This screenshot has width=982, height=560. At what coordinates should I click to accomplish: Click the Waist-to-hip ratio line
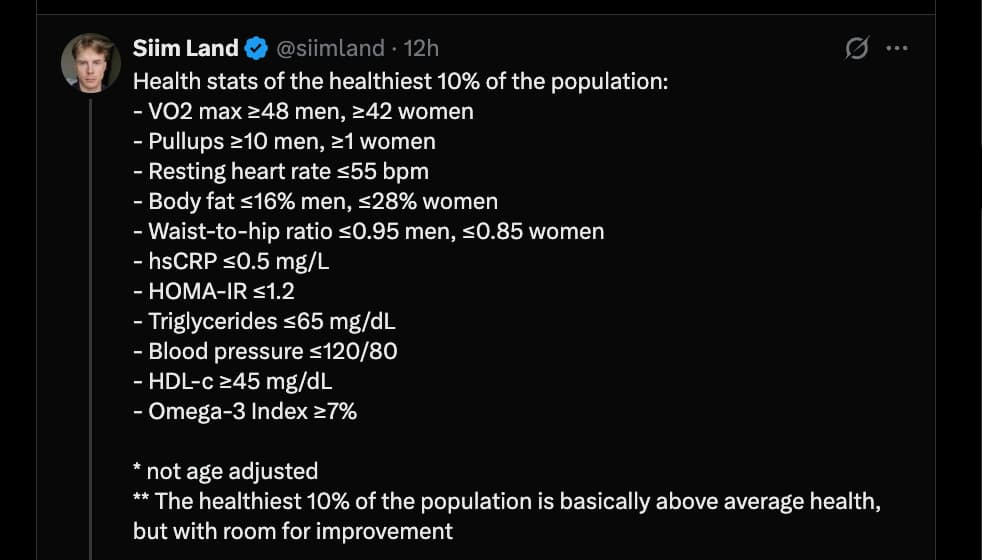pos(368,231)
